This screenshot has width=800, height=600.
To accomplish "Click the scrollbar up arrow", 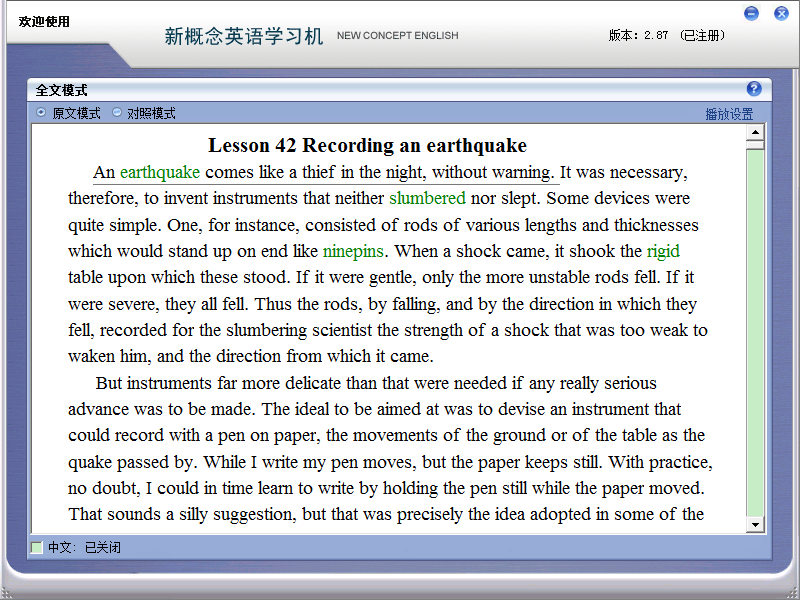I will coord(755,133).
